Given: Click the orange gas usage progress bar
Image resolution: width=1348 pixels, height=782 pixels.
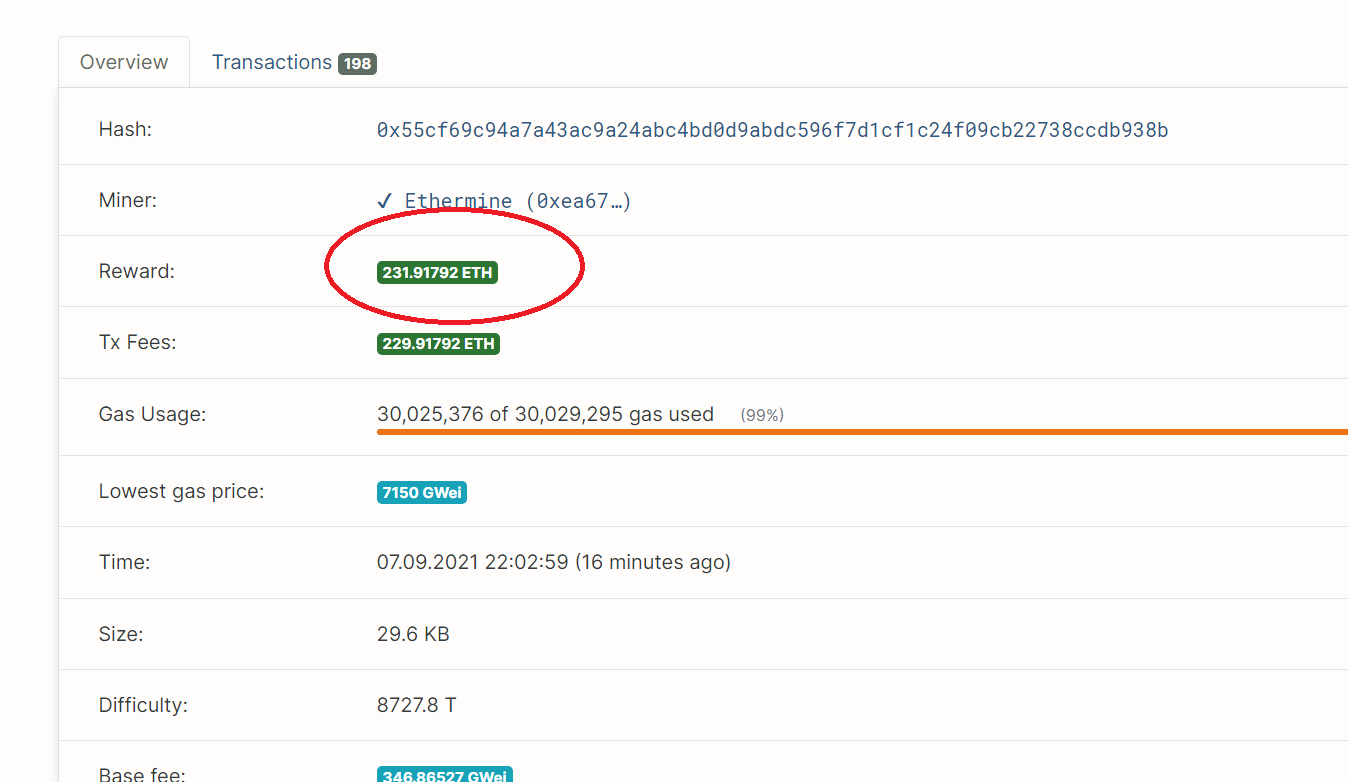Looking at the screenshot, I should 862,432.
